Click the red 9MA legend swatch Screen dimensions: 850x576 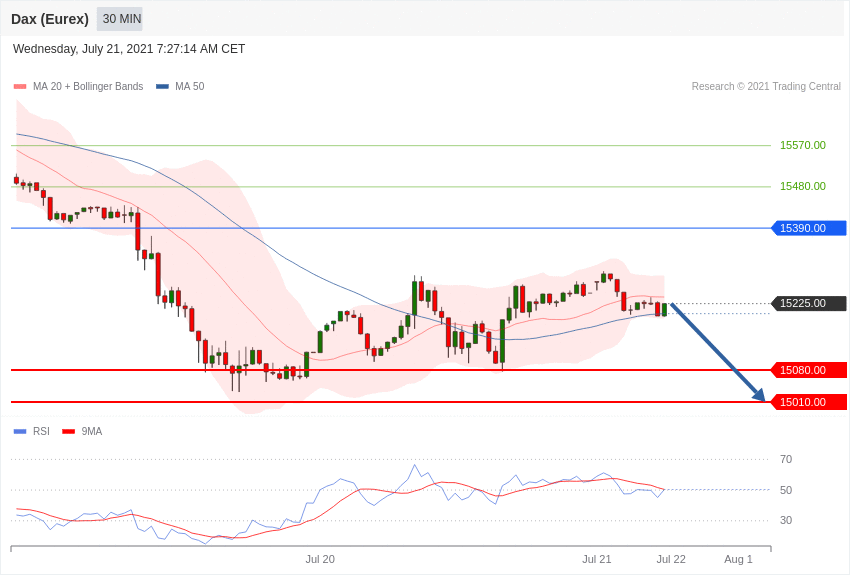point(69,431)
